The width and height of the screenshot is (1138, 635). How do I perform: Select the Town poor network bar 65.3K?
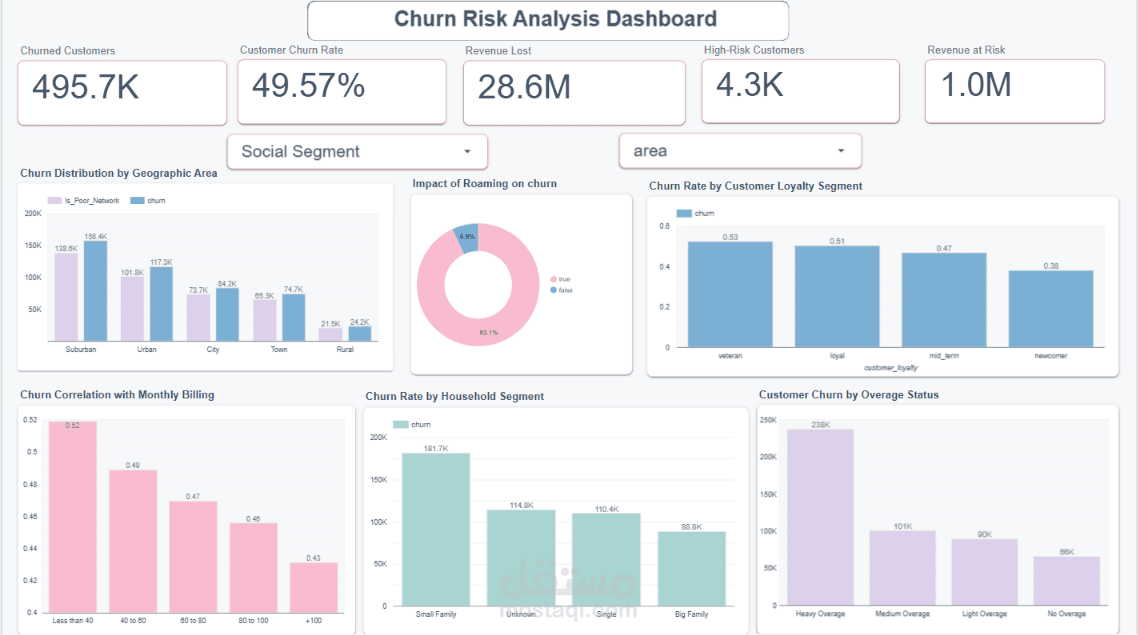point(264,321)
